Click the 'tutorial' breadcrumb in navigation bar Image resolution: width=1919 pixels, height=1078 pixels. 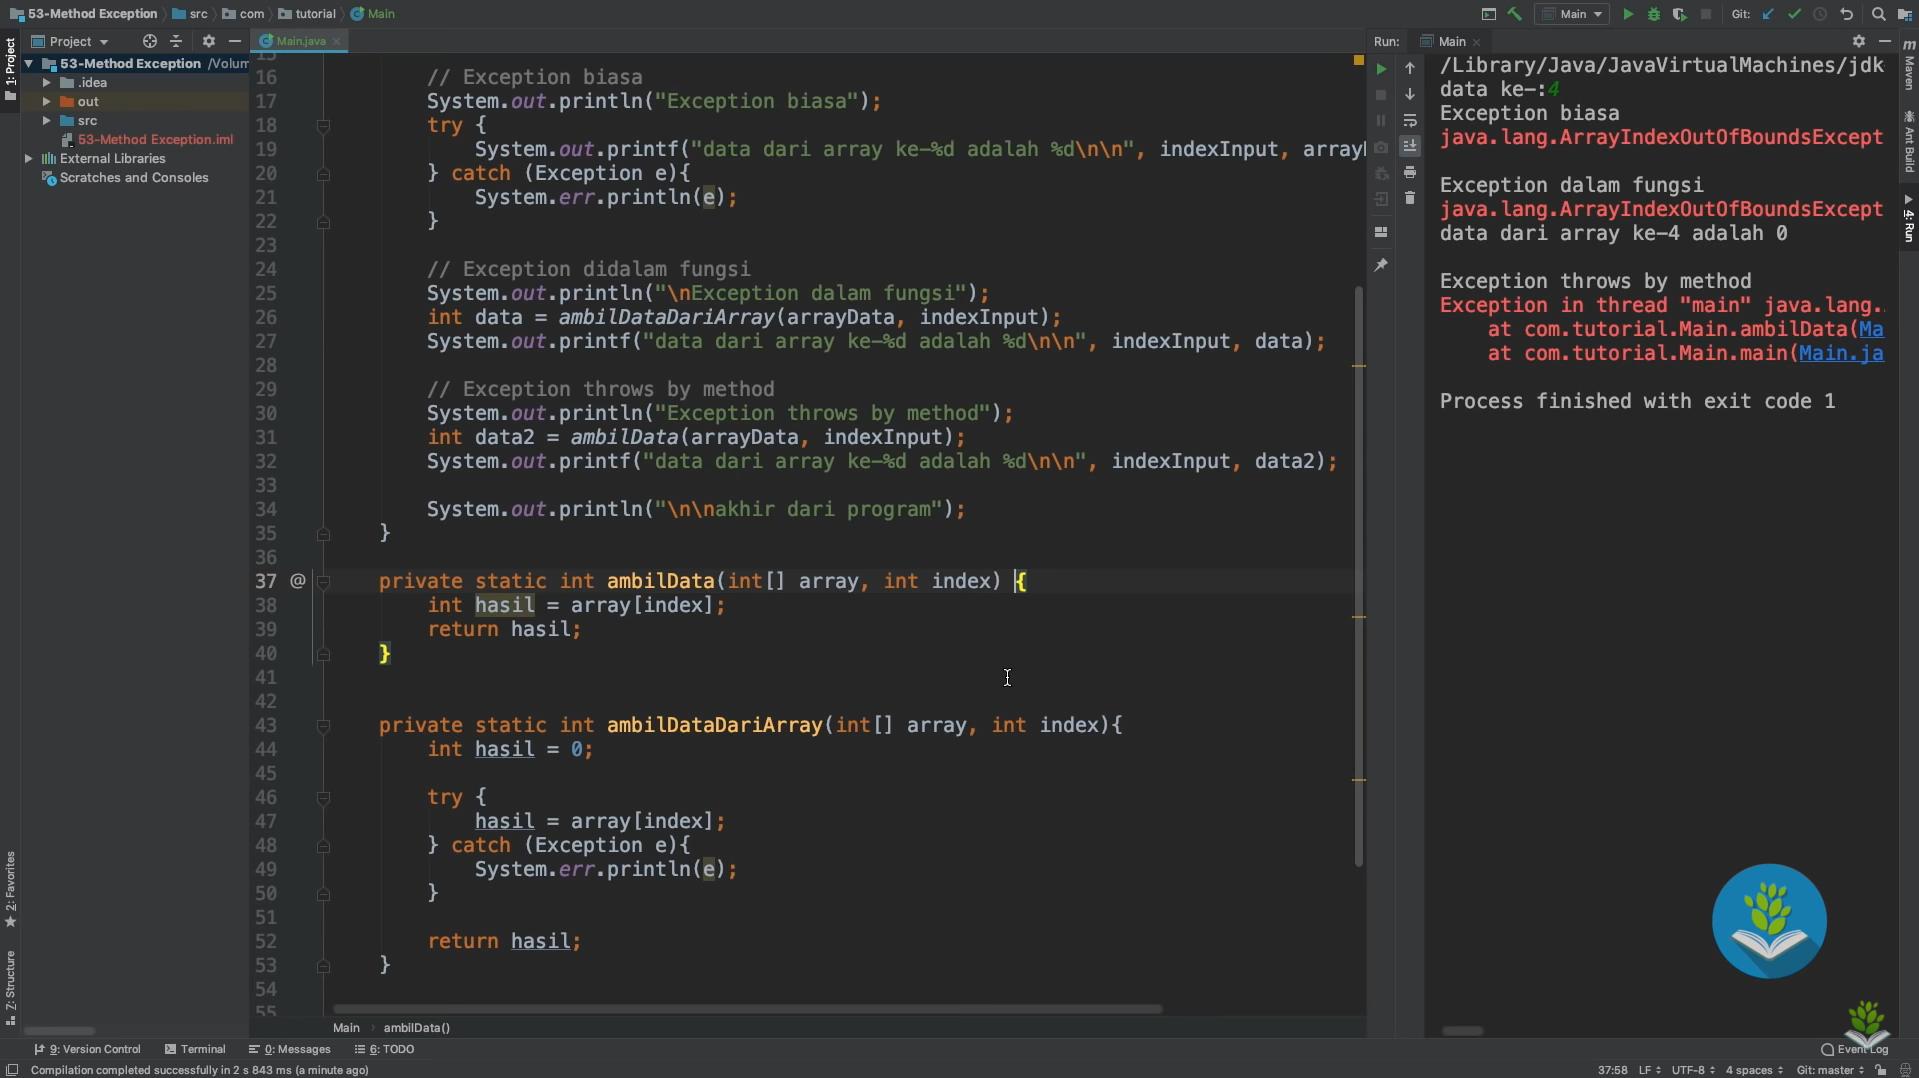point(307,14)
